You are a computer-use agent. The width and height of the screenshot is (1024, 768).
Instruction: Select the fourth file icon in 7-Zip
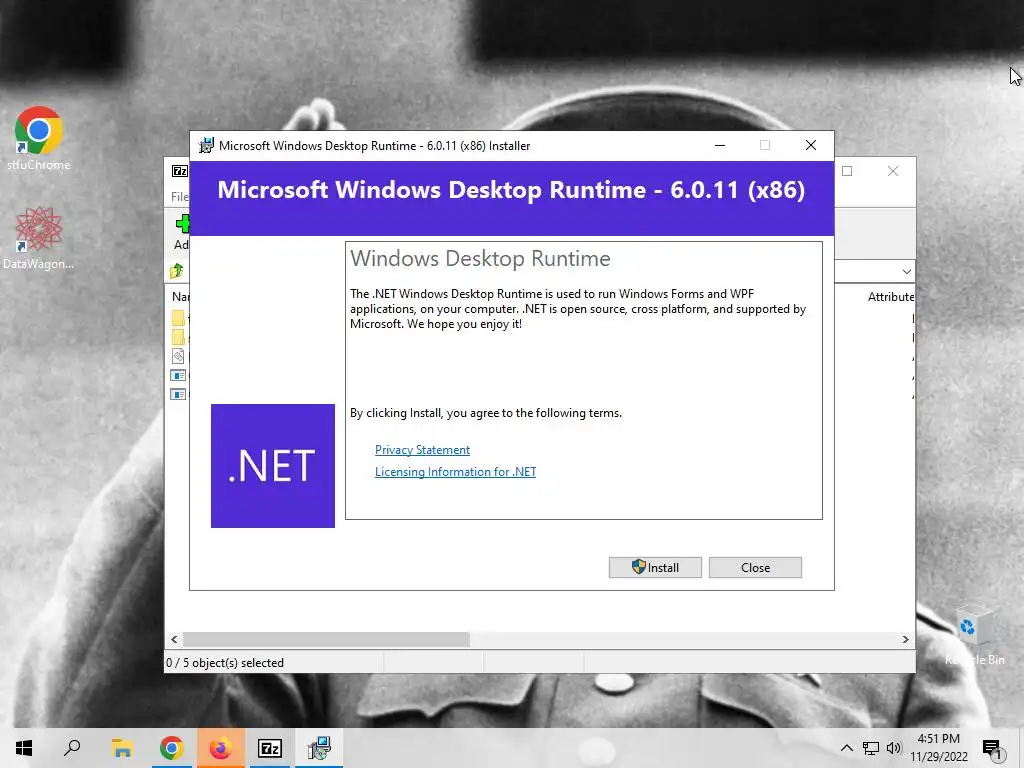pos(178,376)
